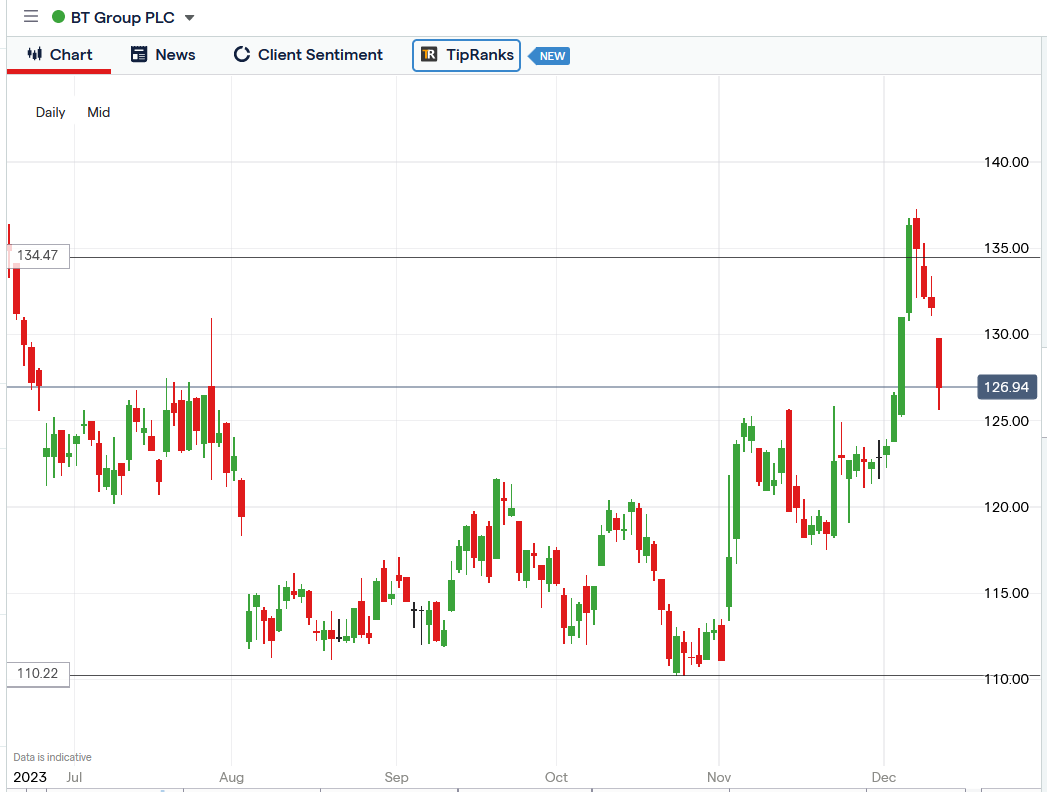This screenshot has width=1047, height=792.
Task: Click the Jul label on time axis
Action: tap(74, 777)
